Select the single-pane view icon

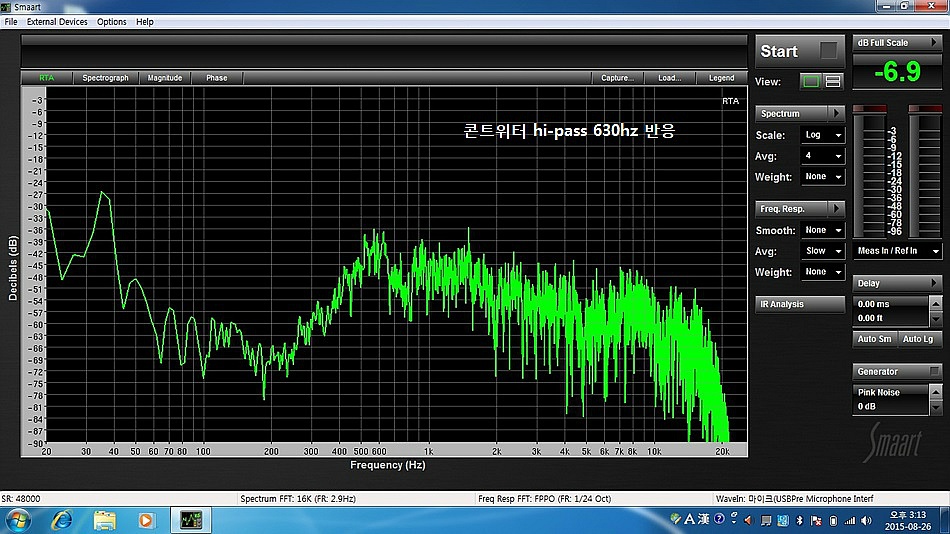coord(811,81)
